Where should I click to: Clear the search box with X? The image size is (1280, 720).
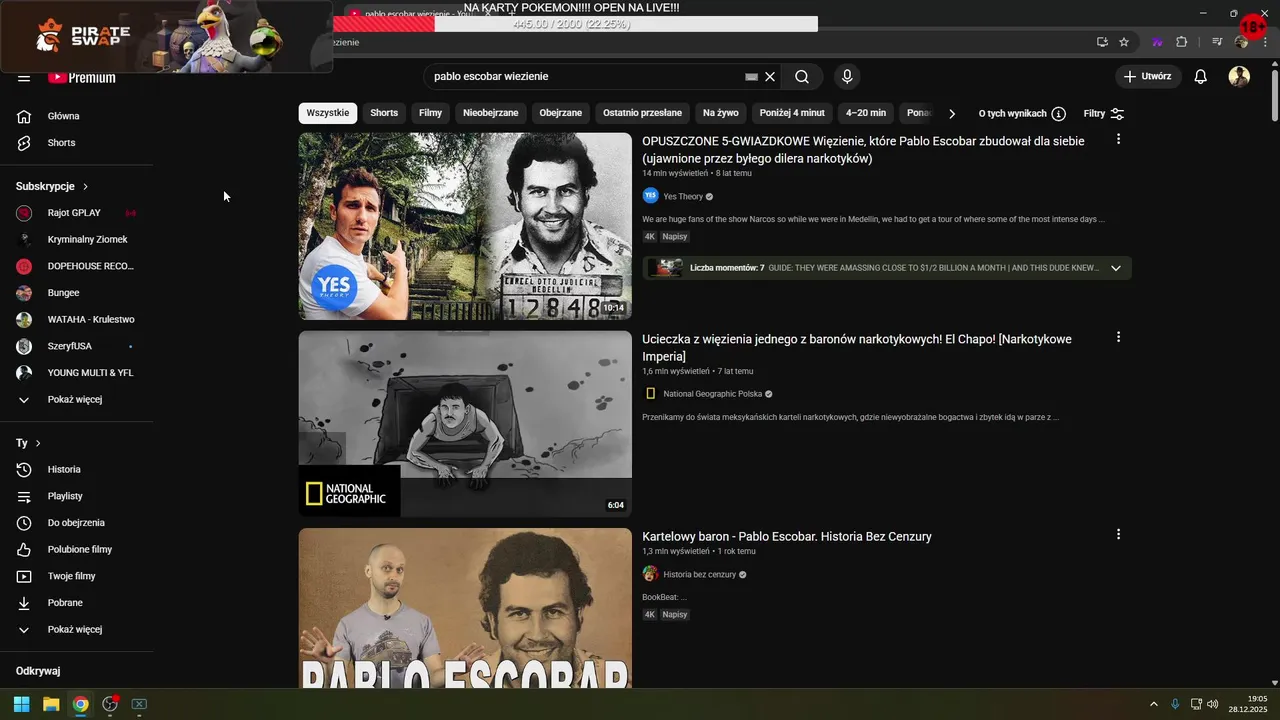770,77
